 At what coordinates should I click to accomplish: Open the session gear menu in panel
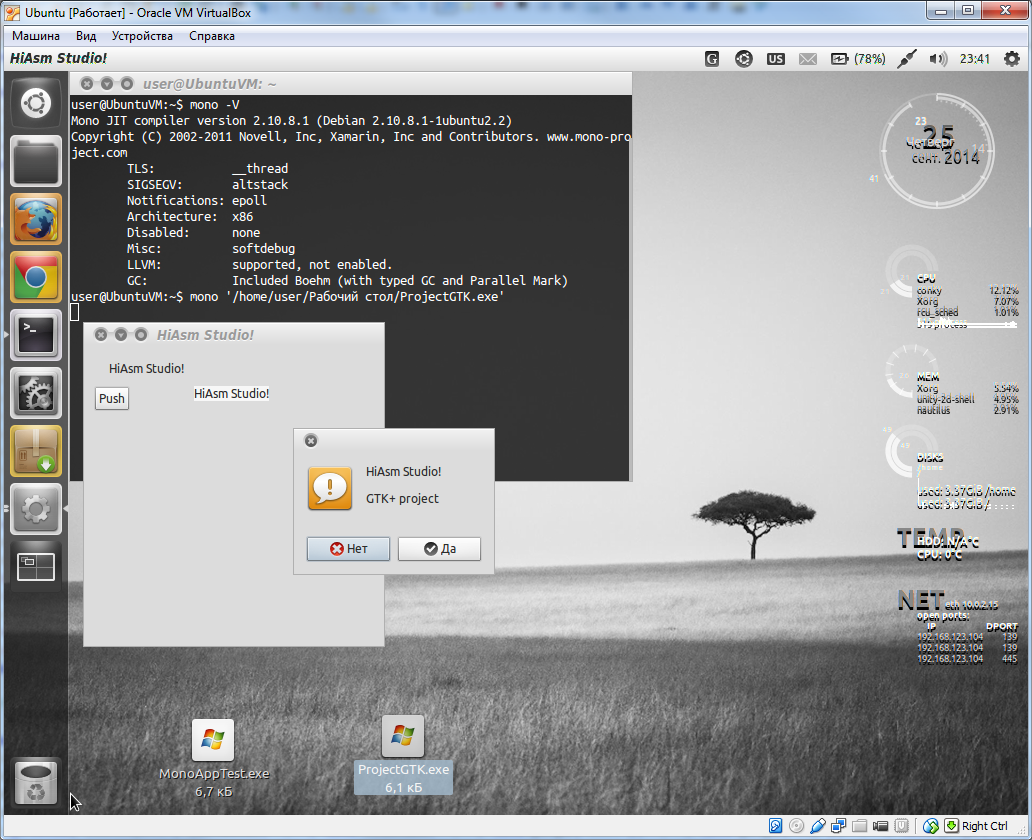(1012, 59)
